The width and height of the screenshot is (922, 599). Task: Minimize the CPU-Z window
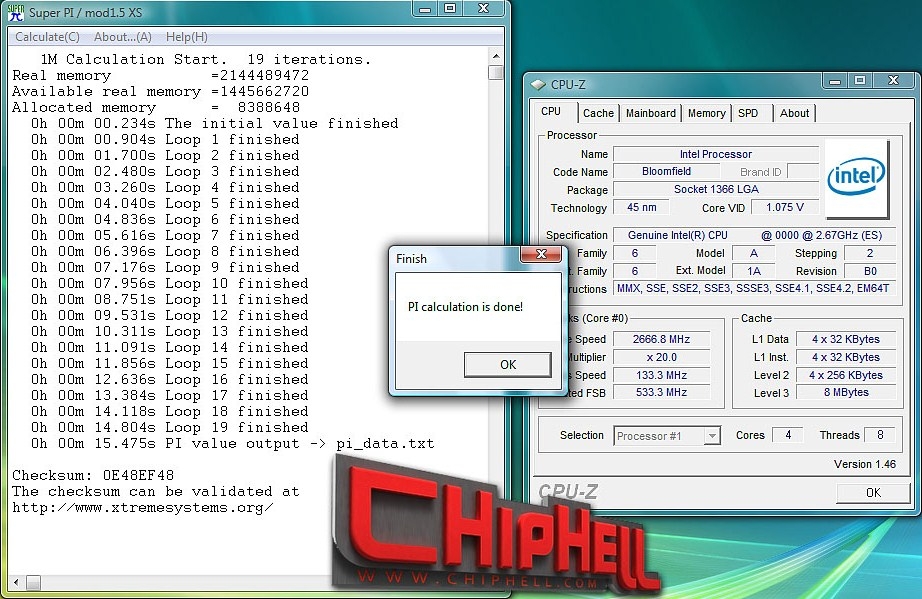pyautogui.click(x=835, y=81)
